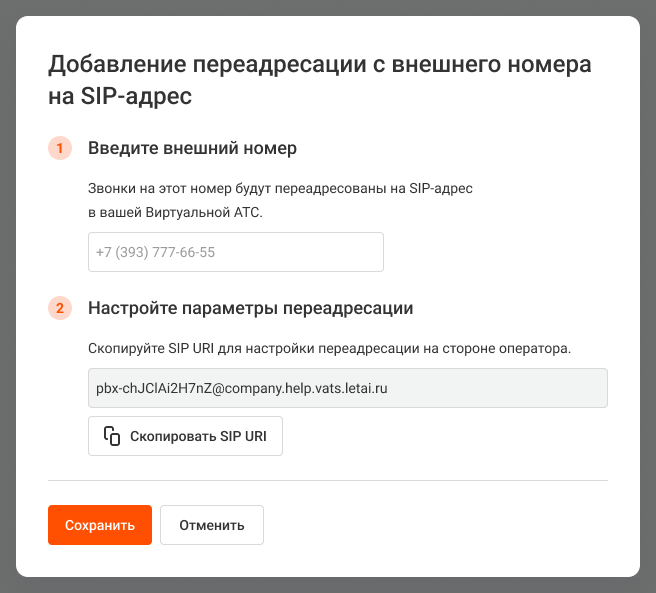Click the Введите внешний номер heading
The height and width of the screenshot is (593, 656).
(x=192, y=149)
